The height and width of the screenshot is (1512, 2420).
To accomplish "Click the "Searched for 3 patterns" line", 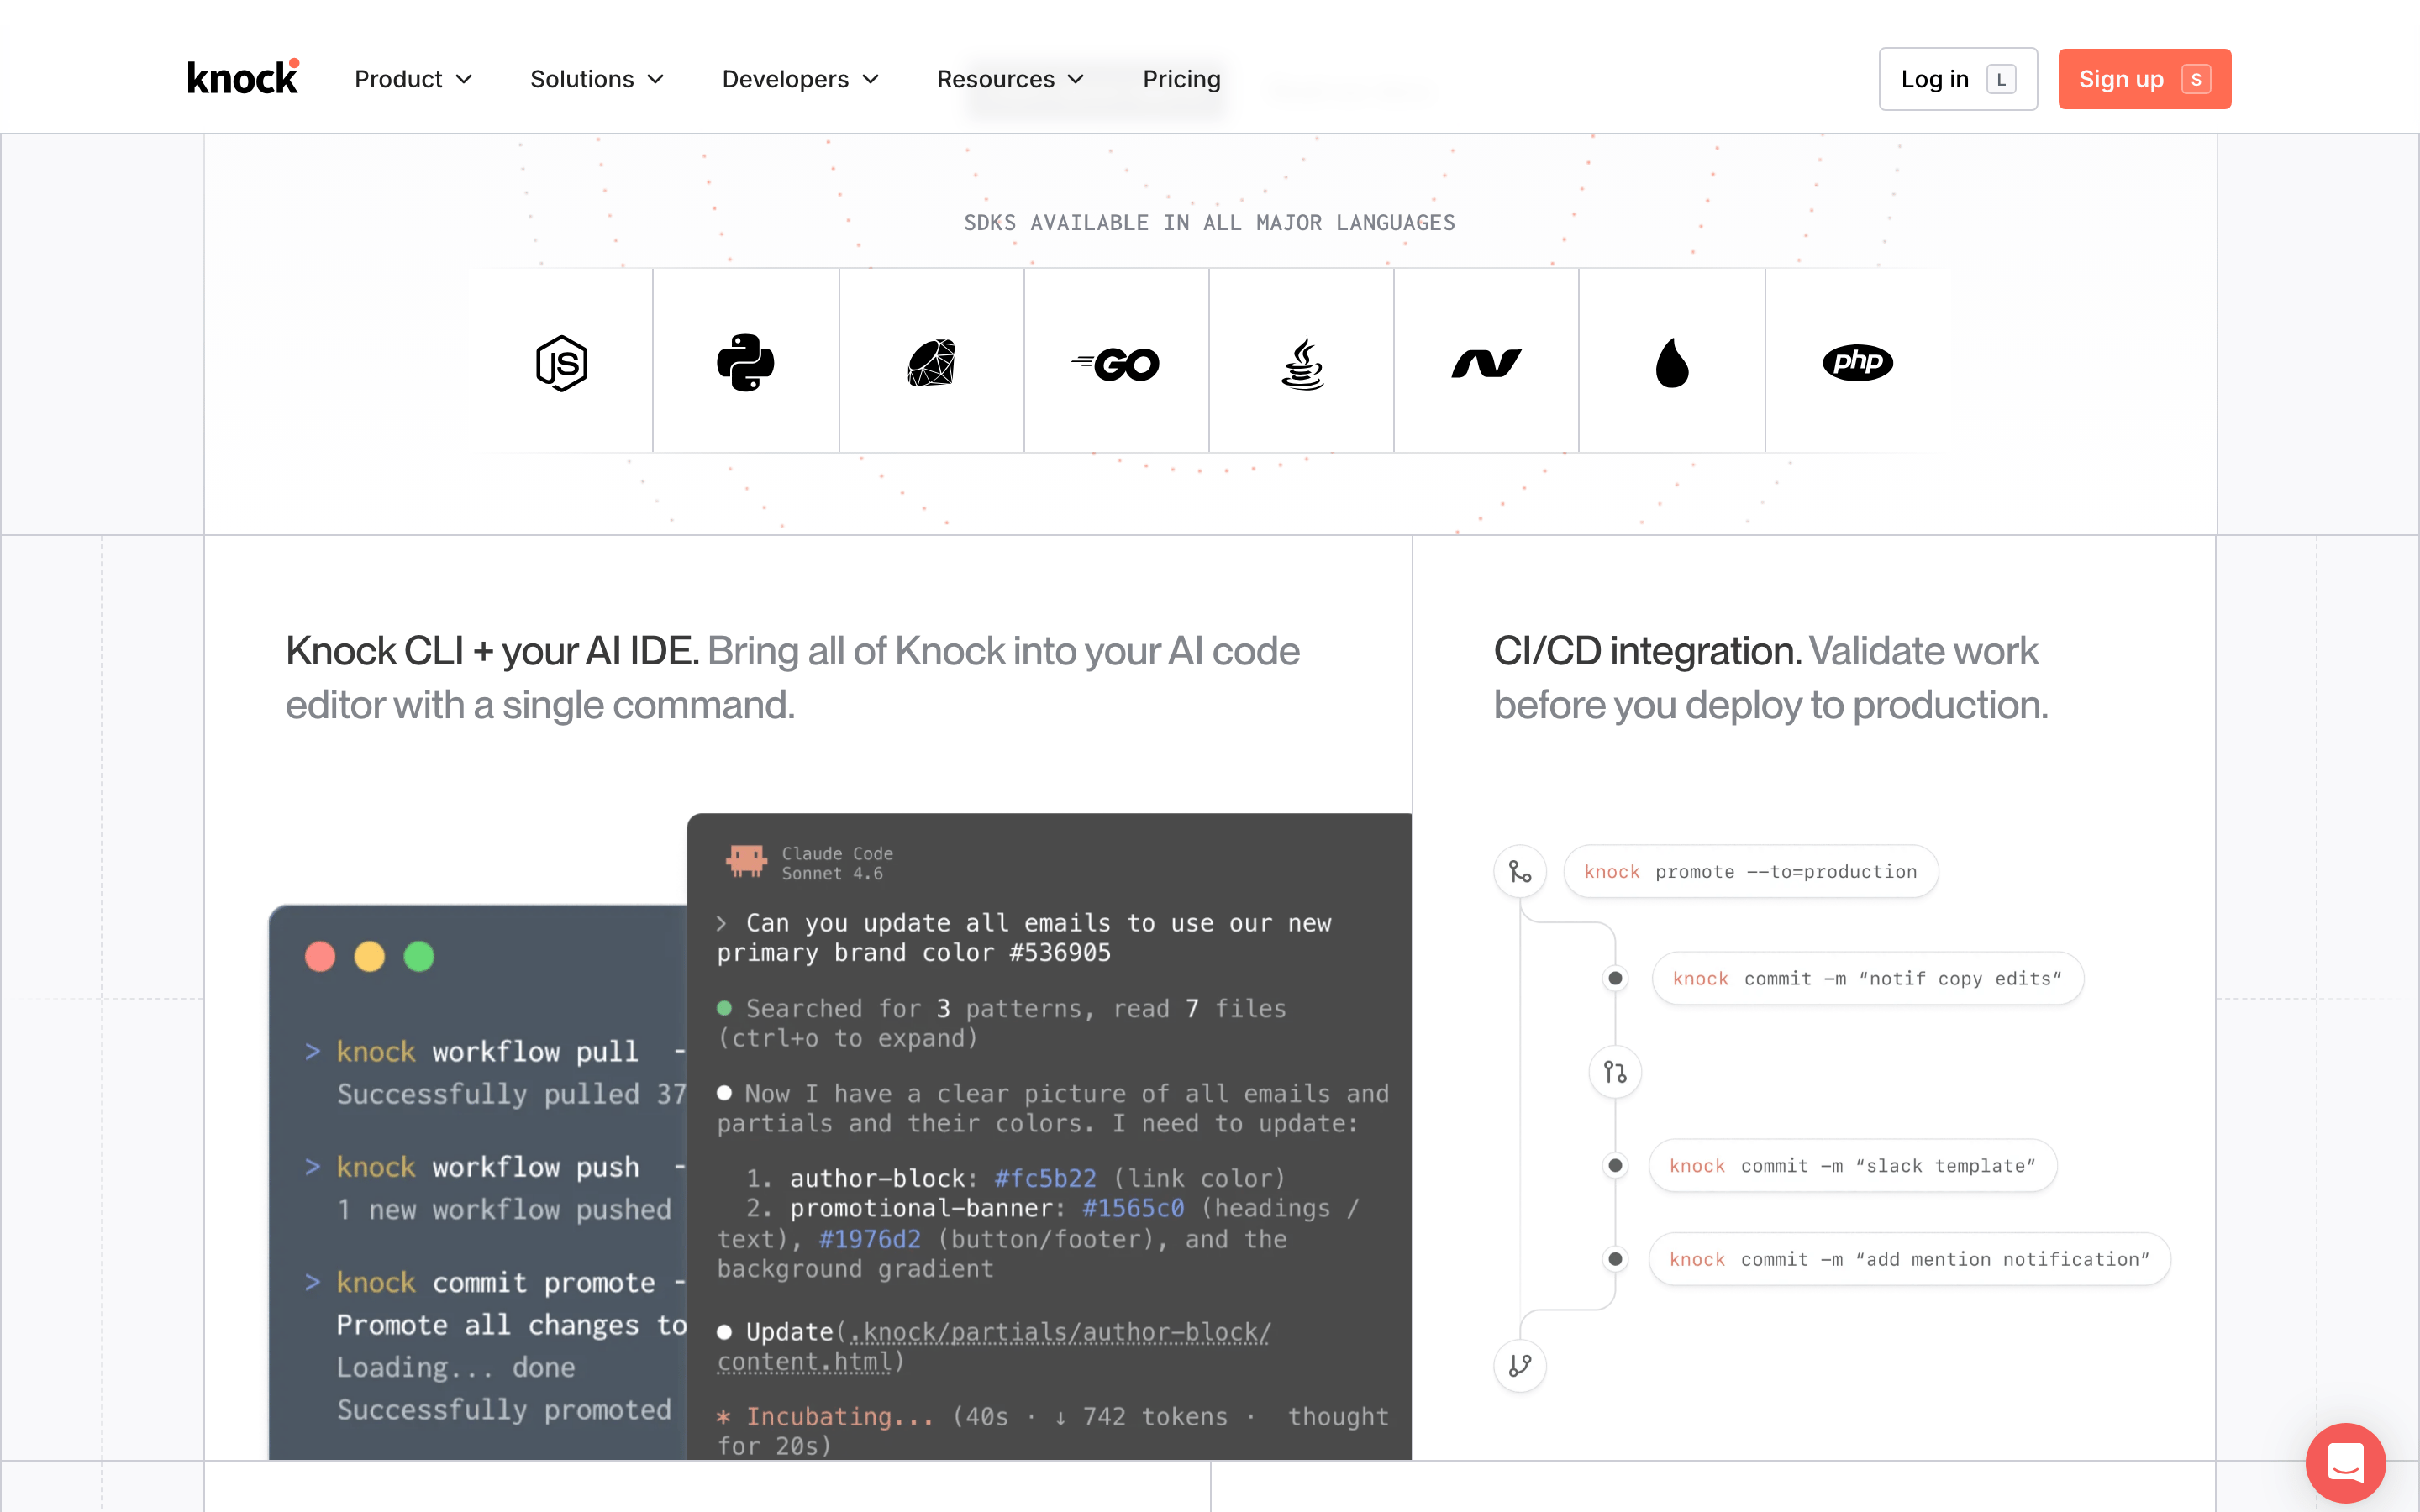I will [1001, 1022].
